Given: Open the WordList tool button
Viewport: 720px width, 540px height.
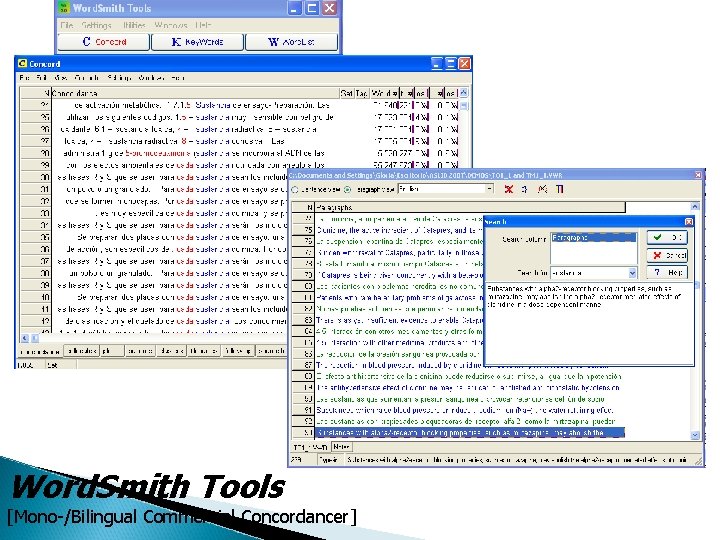Looking at the screenshot, I should [x=292, y=42].
